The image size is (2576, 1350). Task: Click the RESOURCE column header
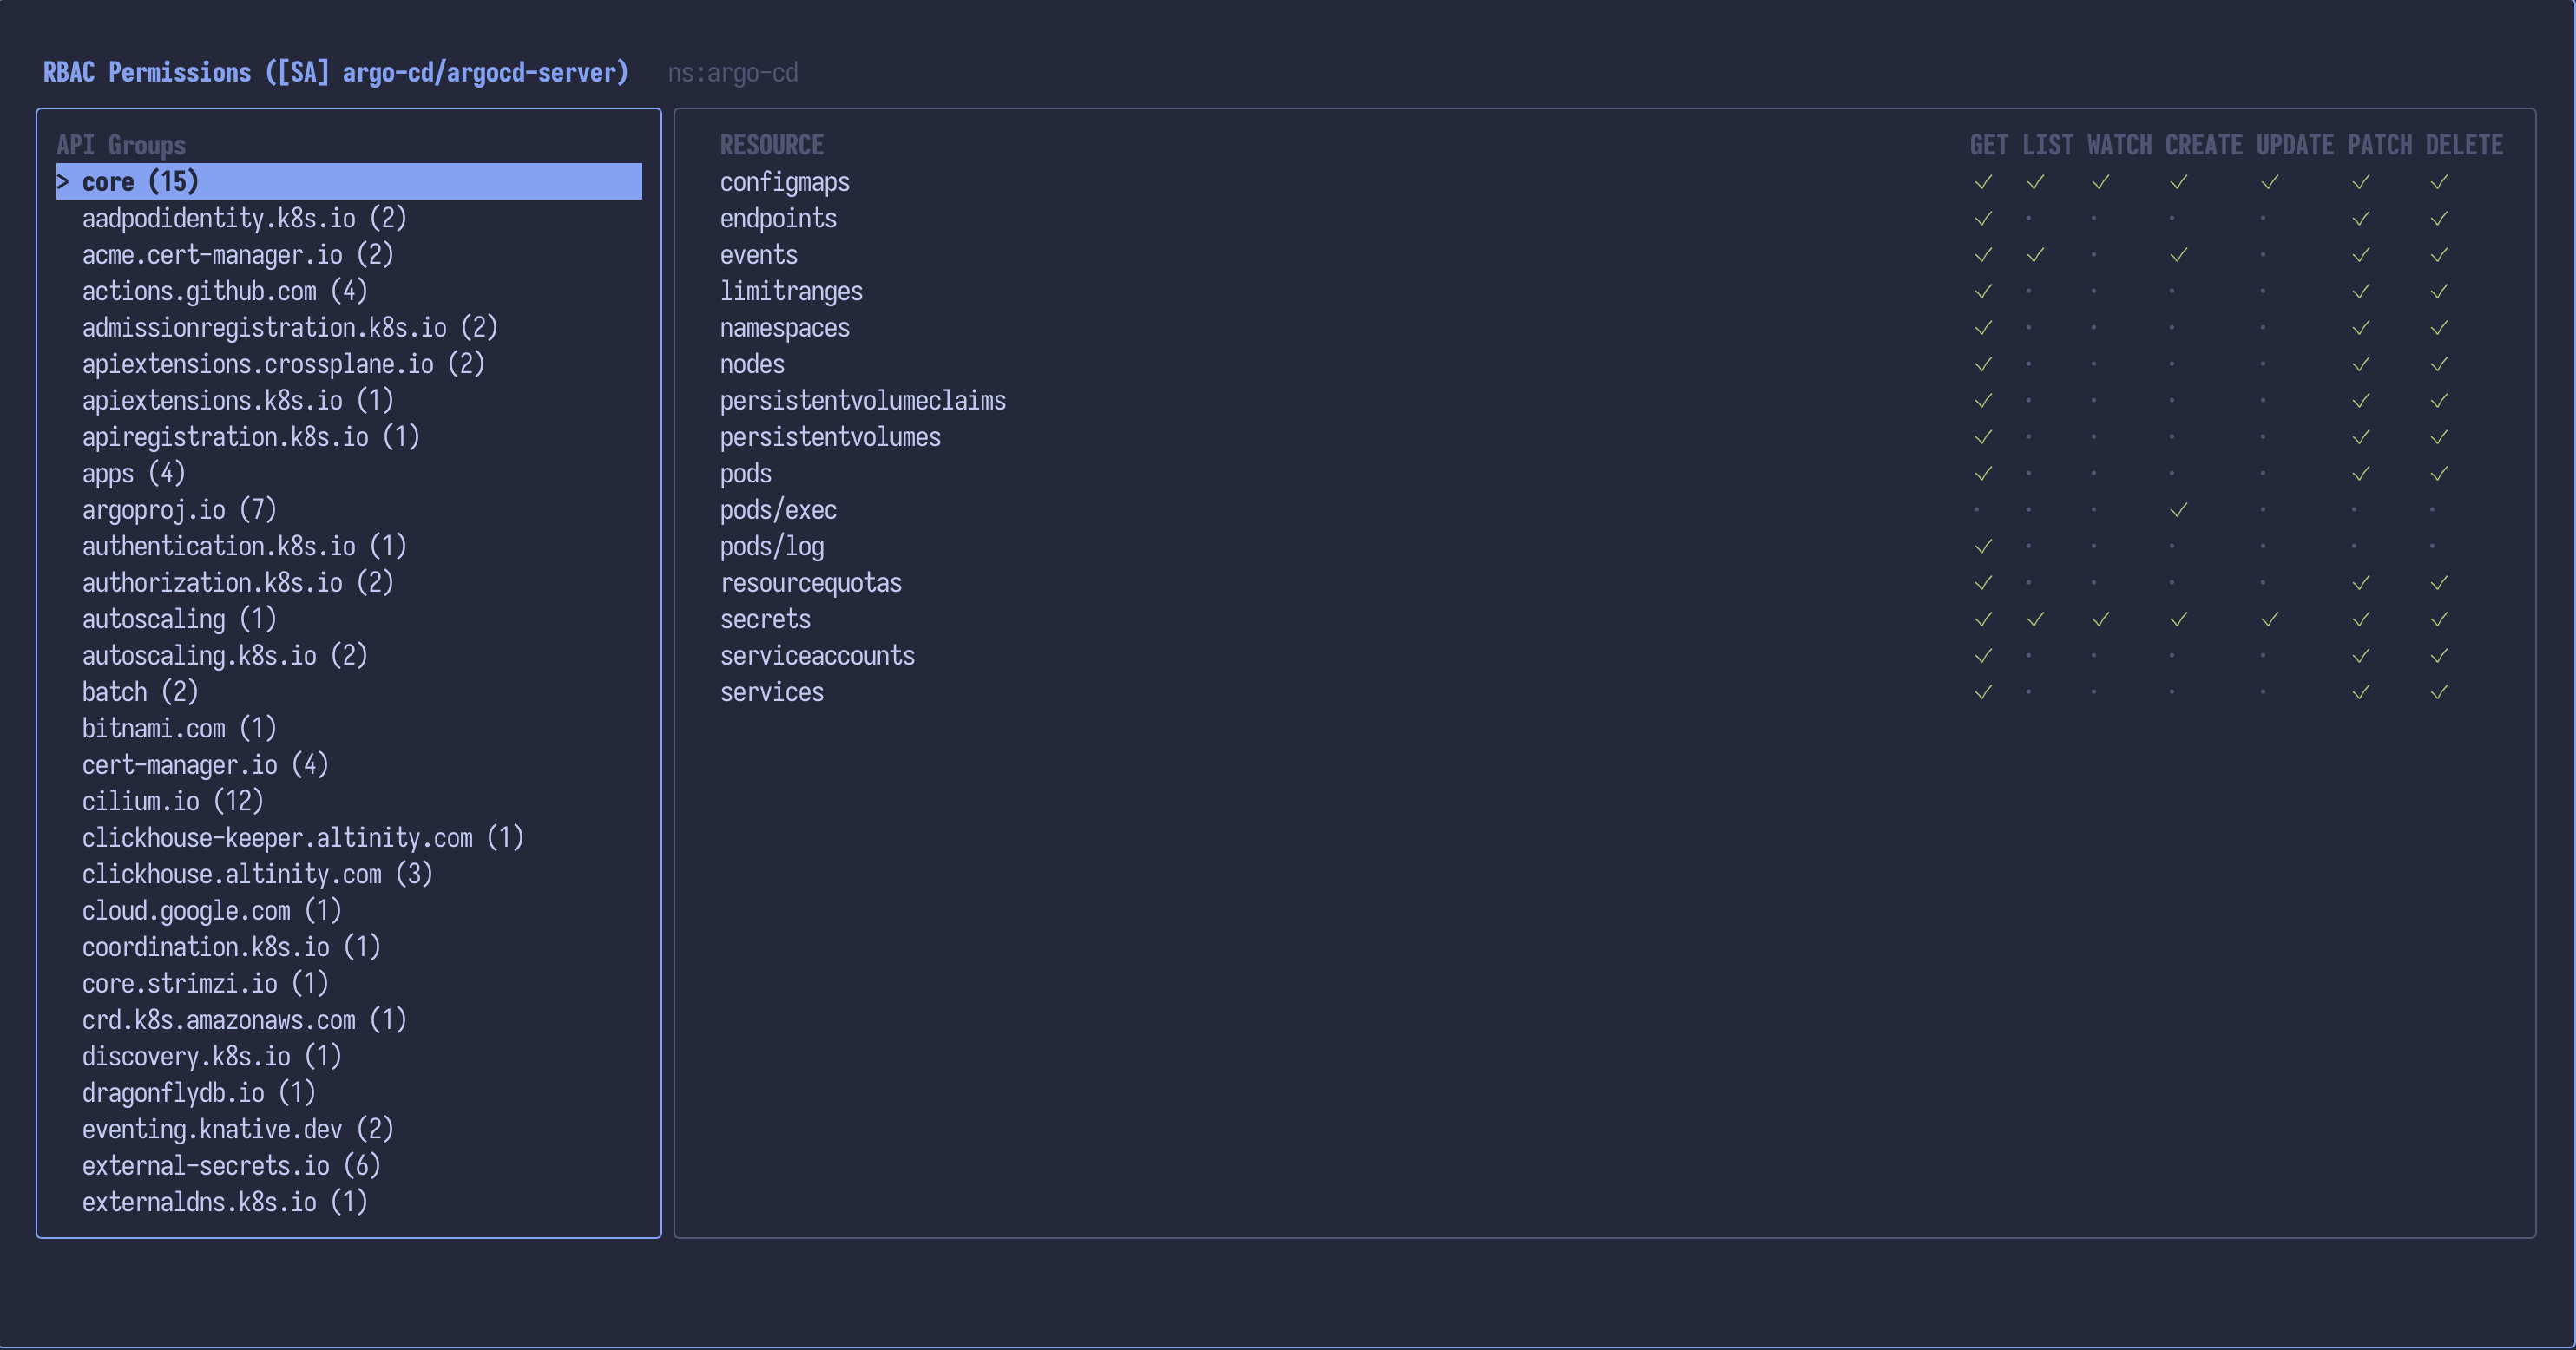771,146
